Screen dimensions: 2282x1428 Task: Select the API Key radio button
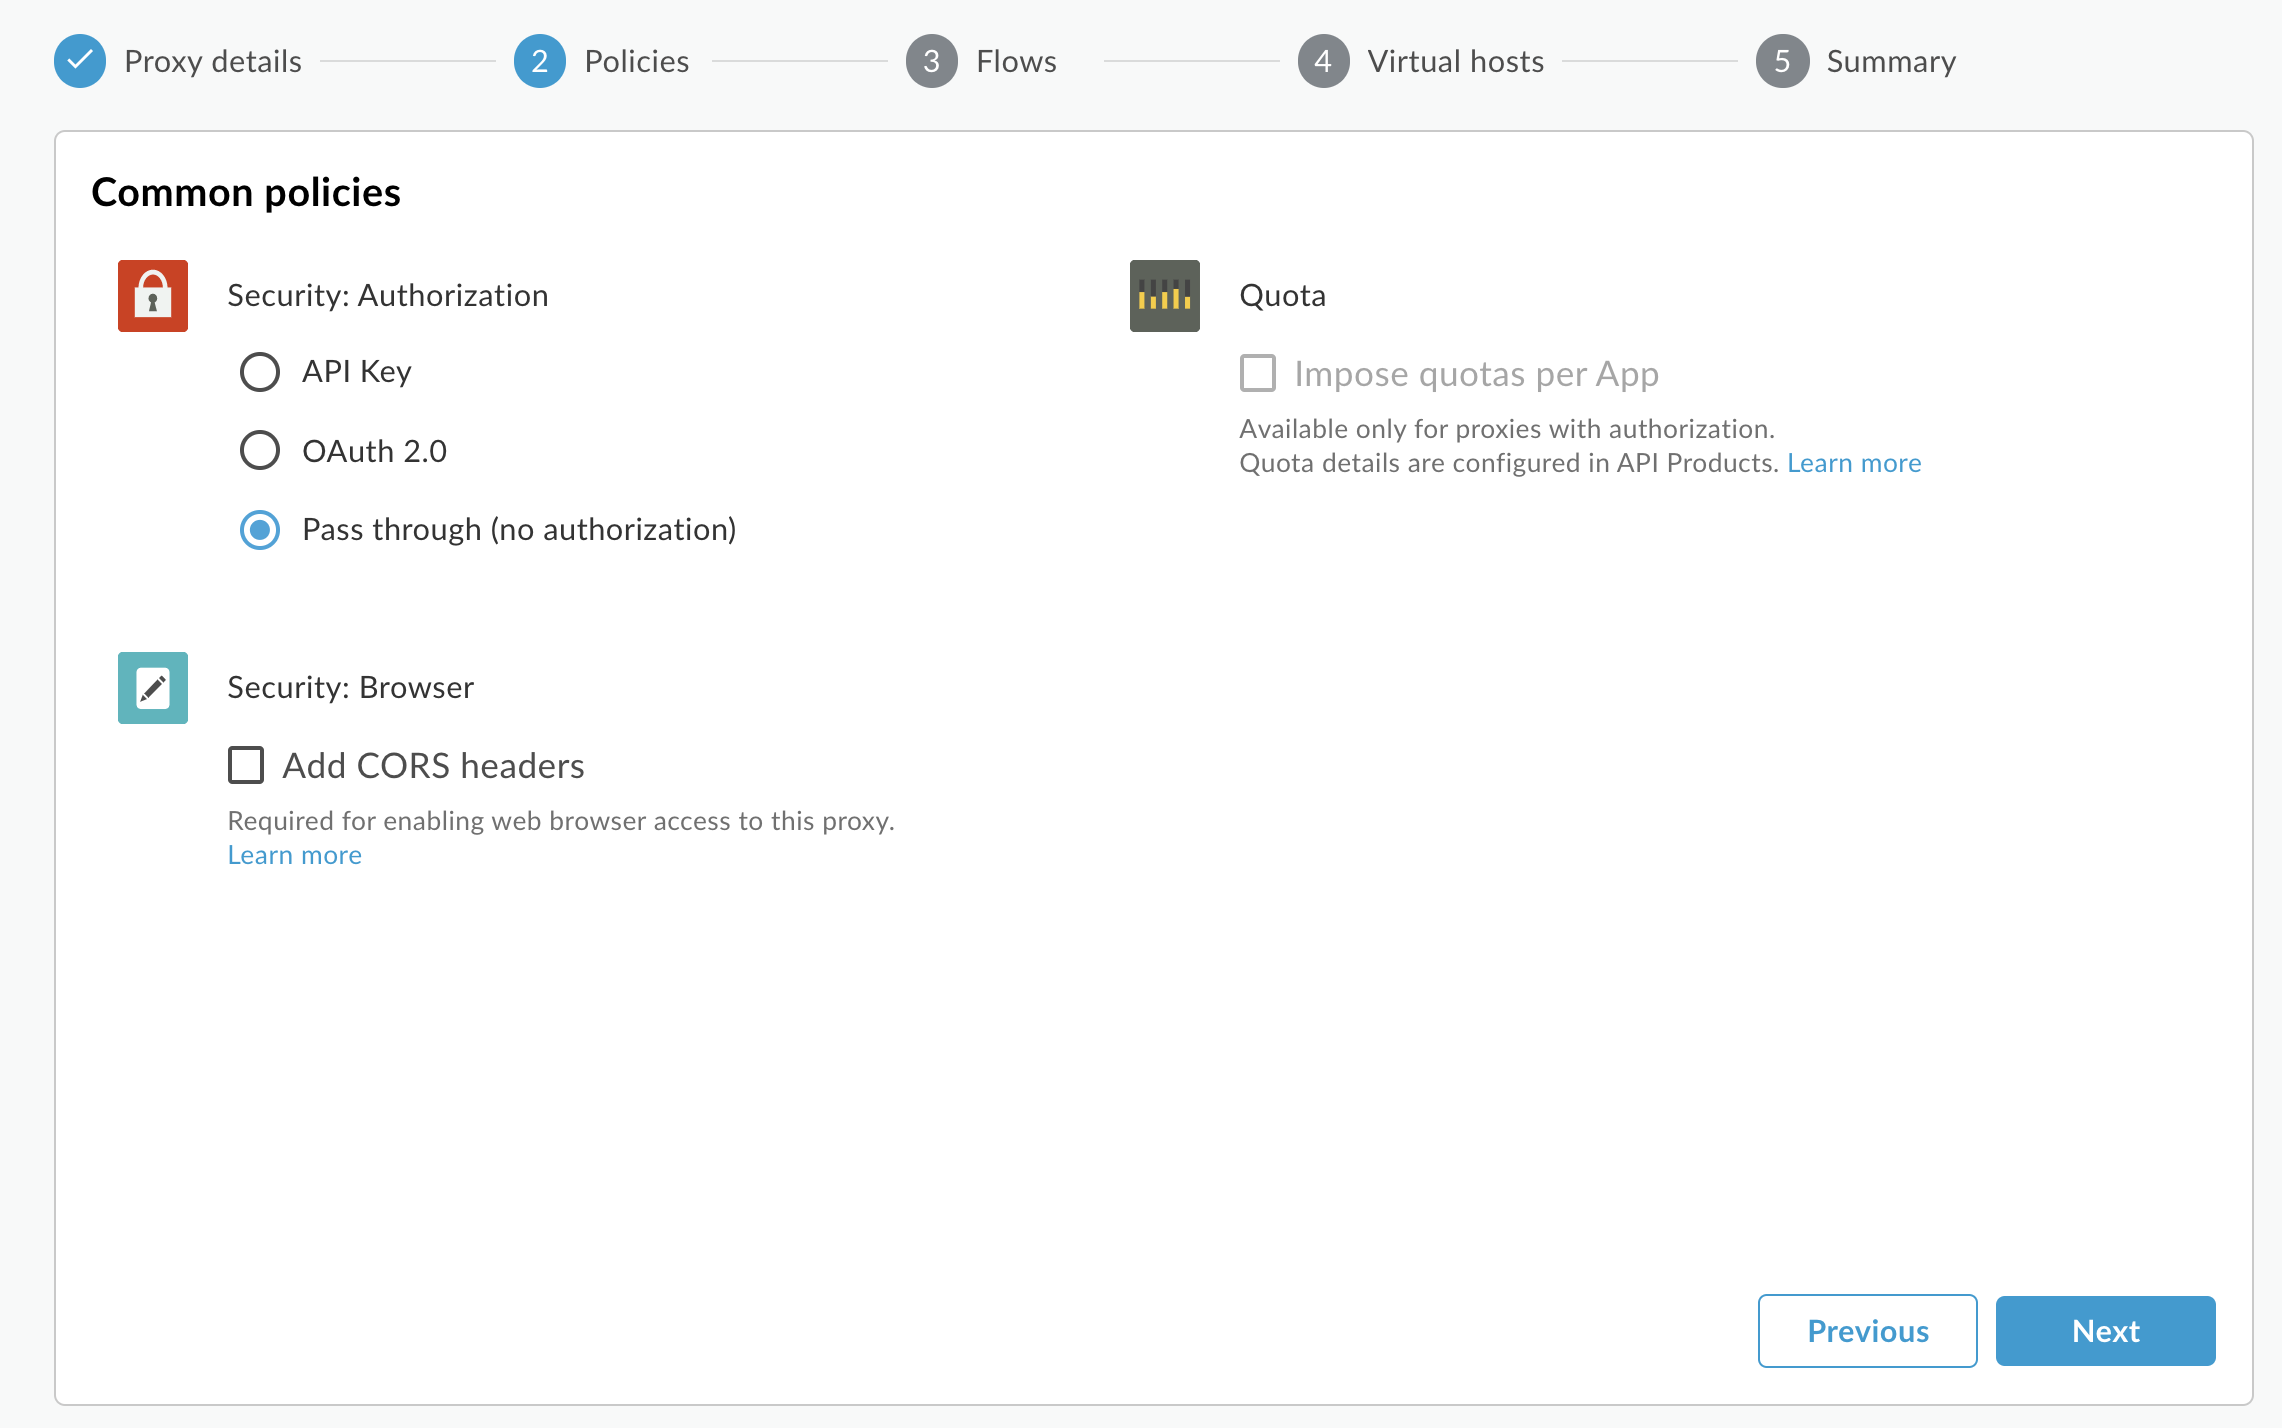258,372
